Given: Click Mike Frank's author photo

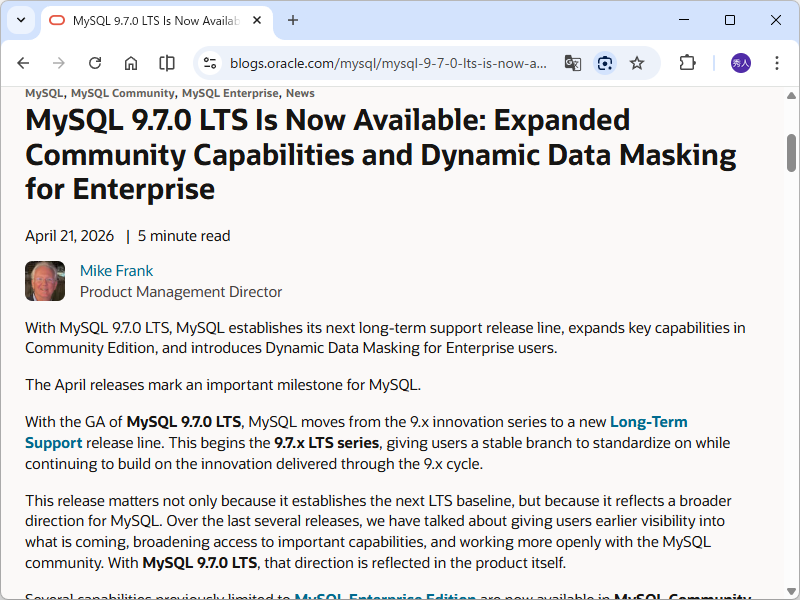Looking at the screenshot, I should 45,281.
